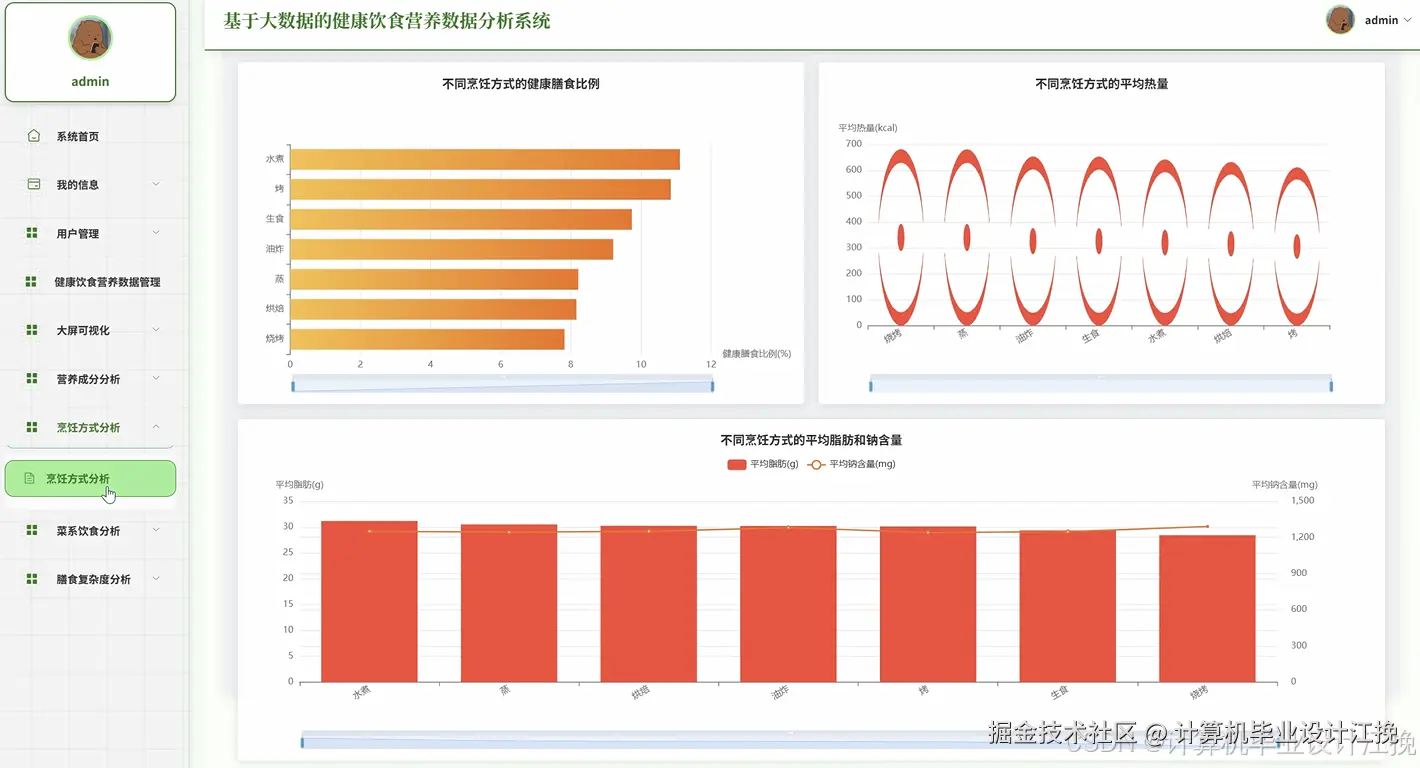
Task: Click the admin name under sidebar avatar
Action: (90, 81)
